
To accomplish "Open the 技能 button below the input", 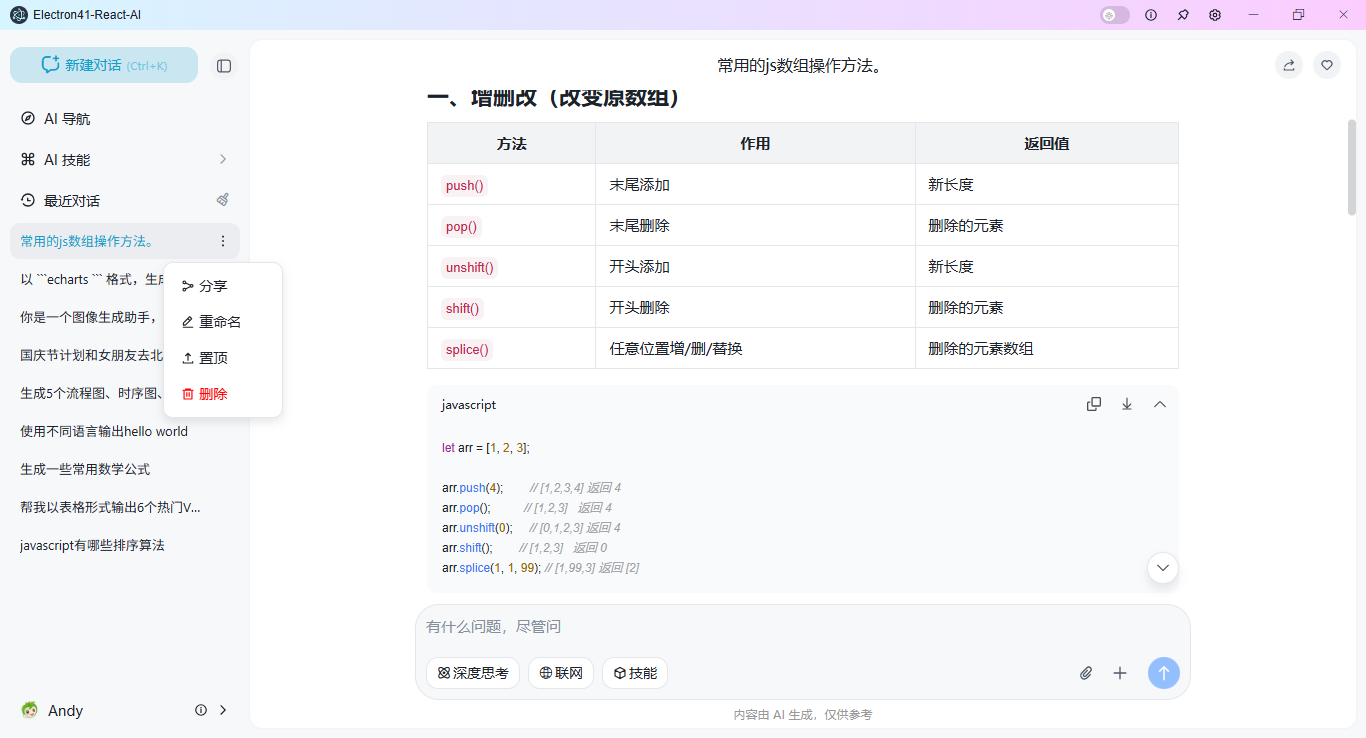I will click(635, 673).
